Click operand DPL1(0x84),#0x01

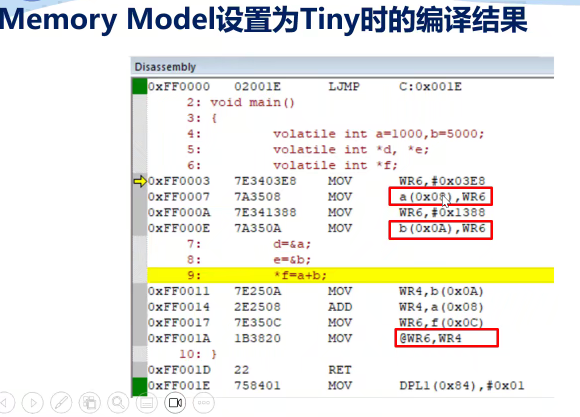click(x=462, y=386)
